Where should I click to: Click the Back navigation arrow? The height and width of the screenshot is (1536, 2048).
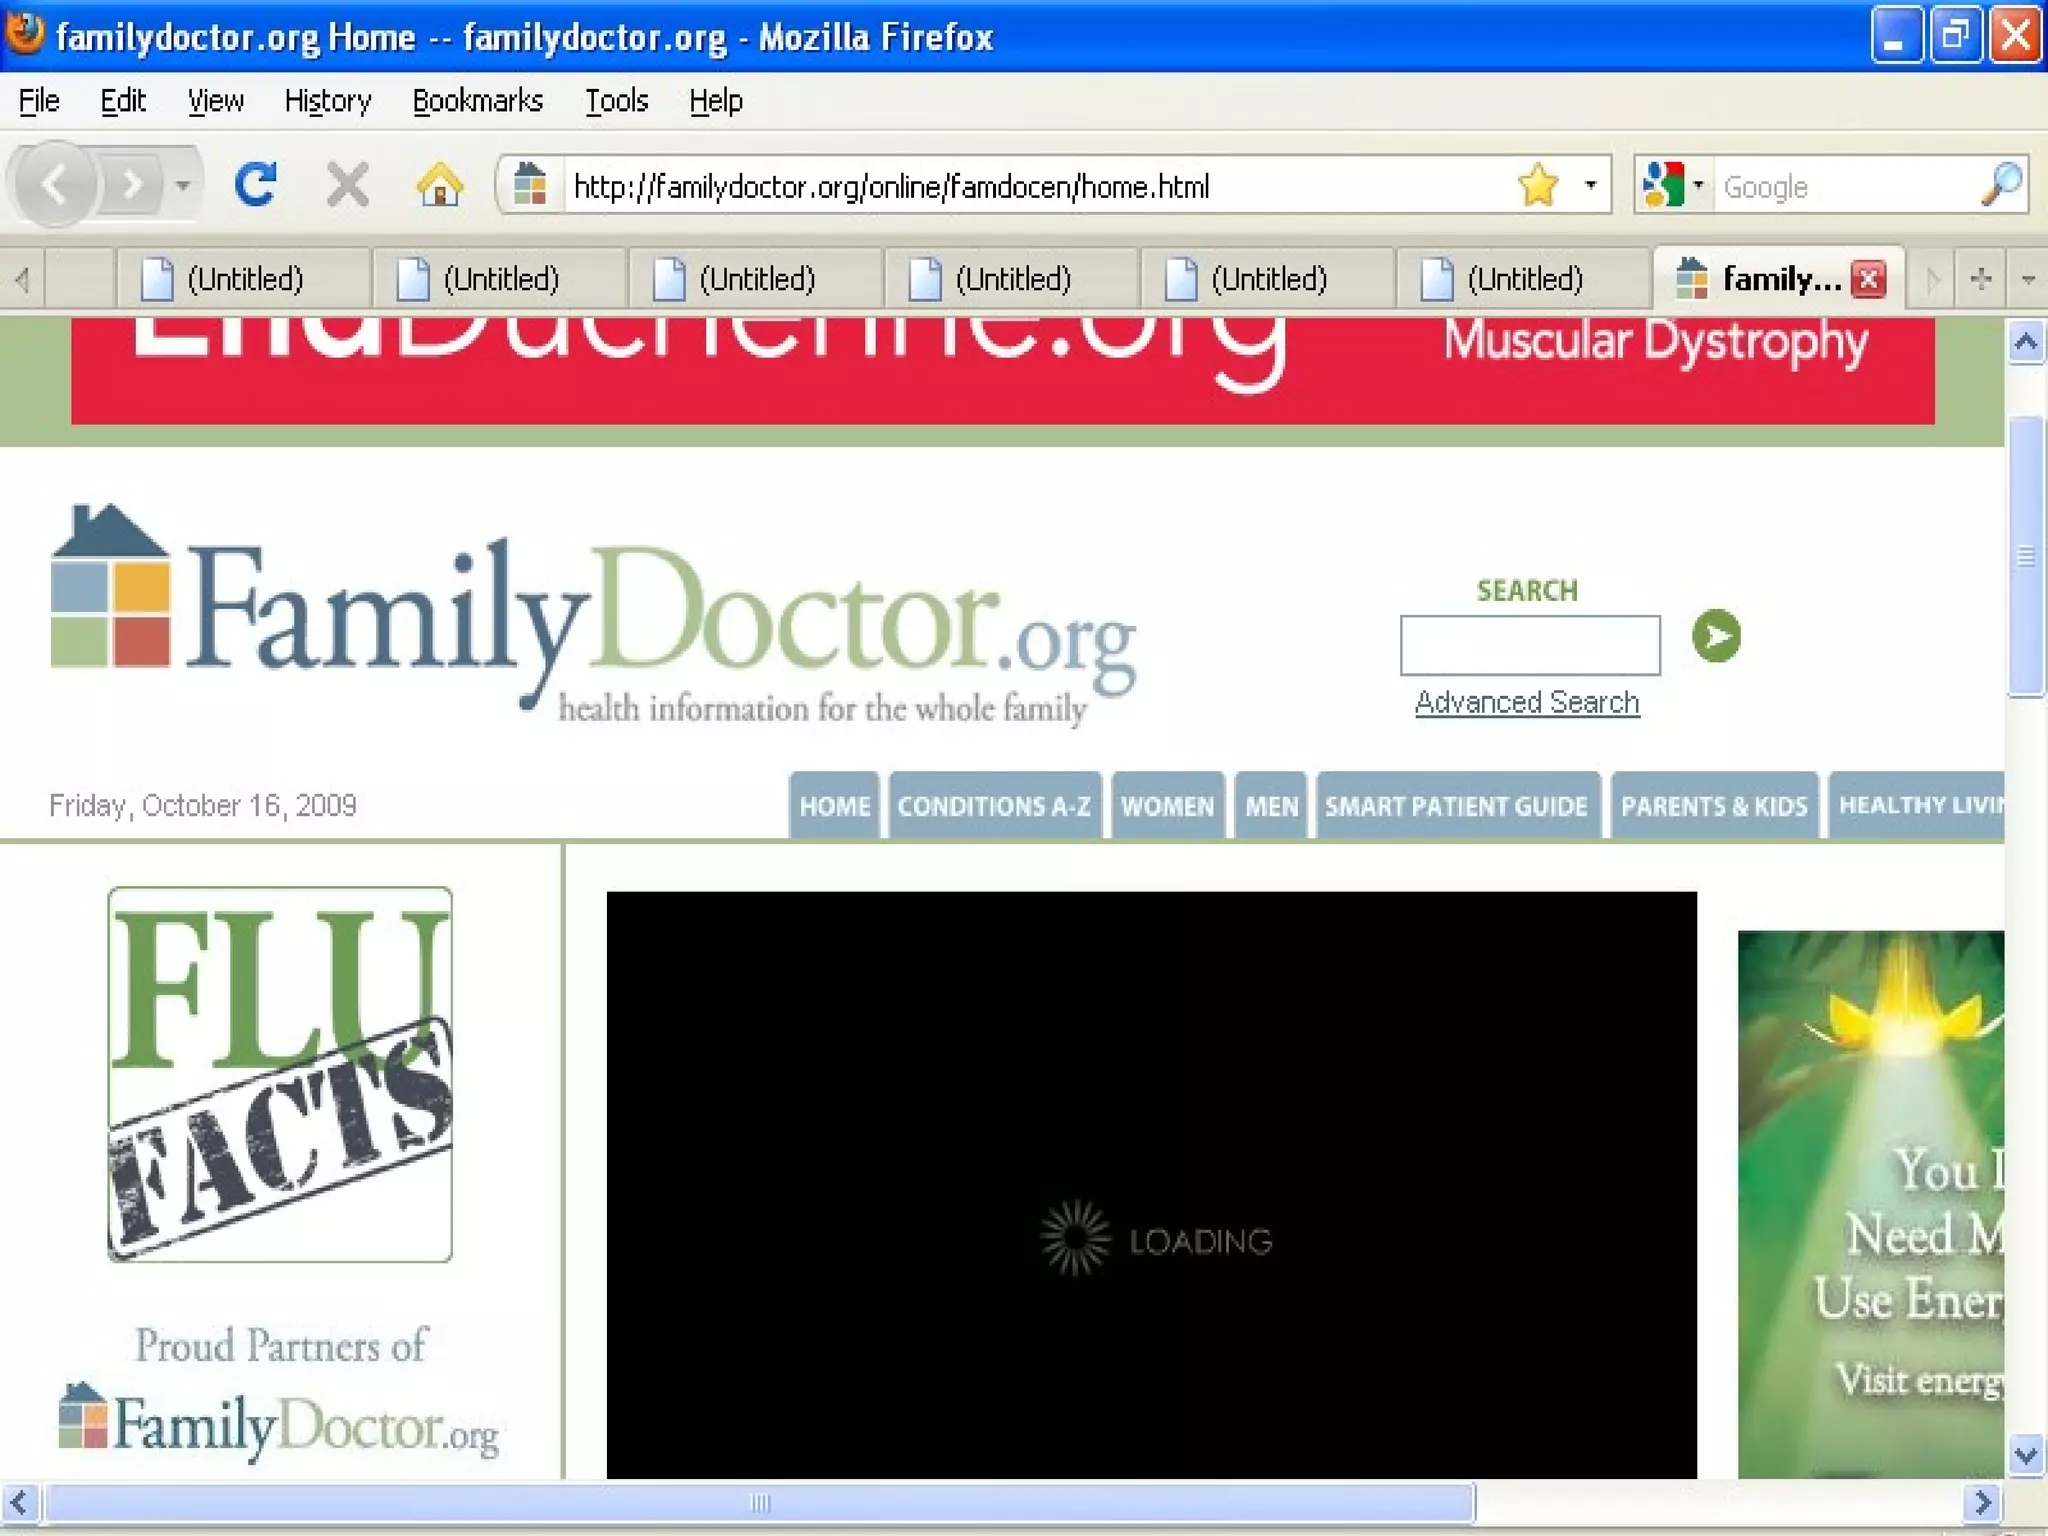coord(56,185)
